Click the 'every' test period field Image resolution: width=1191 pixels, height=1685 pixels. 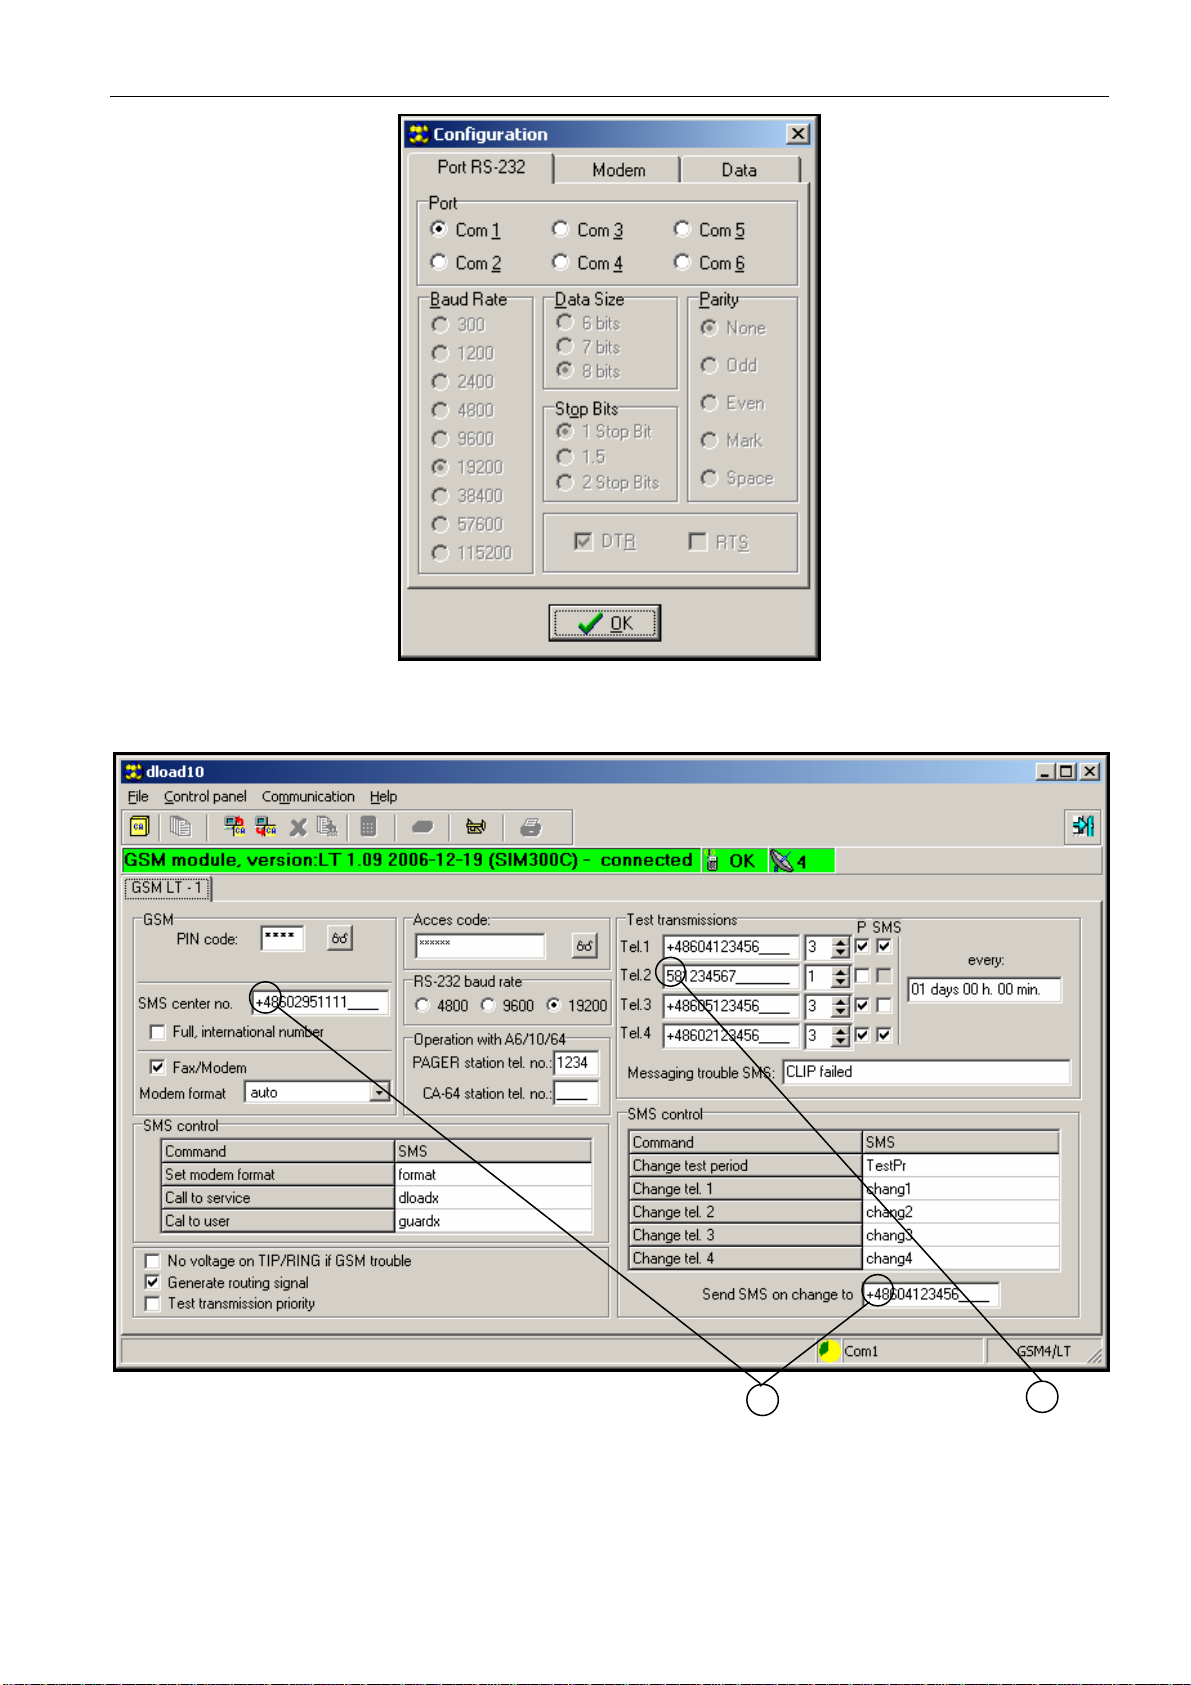pos(984,990)
